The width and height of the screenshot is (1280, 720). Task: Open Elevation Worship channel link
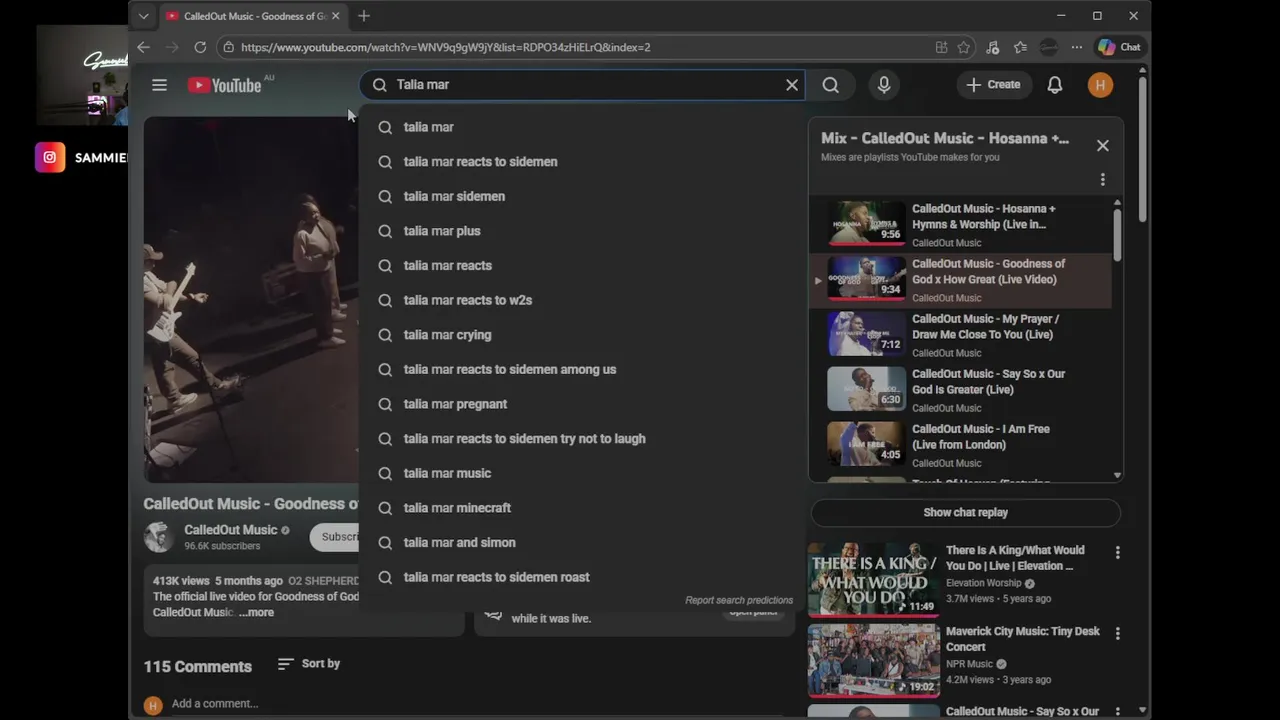[x=984, y=583]
